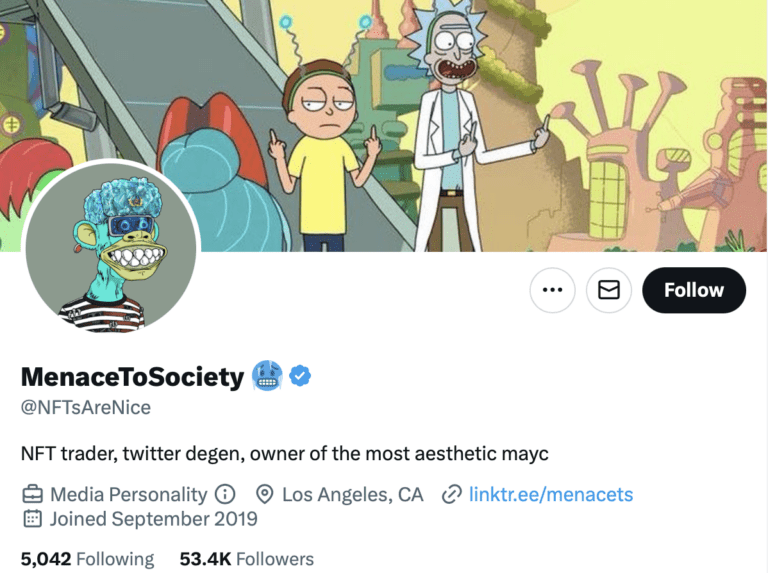Click the Media Personality label
The height and width of the screenshot is (573, 768).
pos(129,494)
